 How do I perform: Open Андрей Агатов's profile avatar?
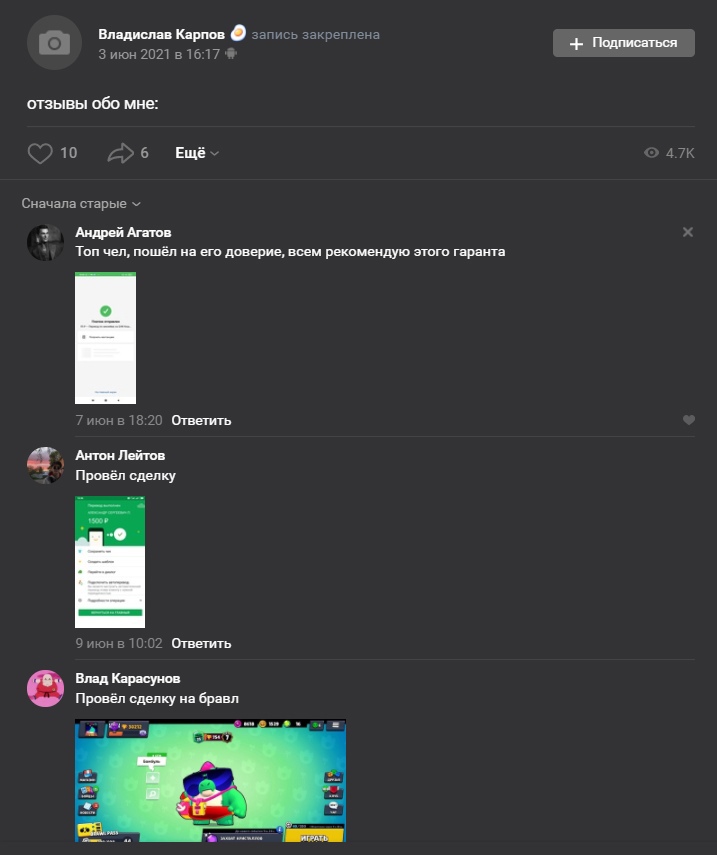point(45,243)
